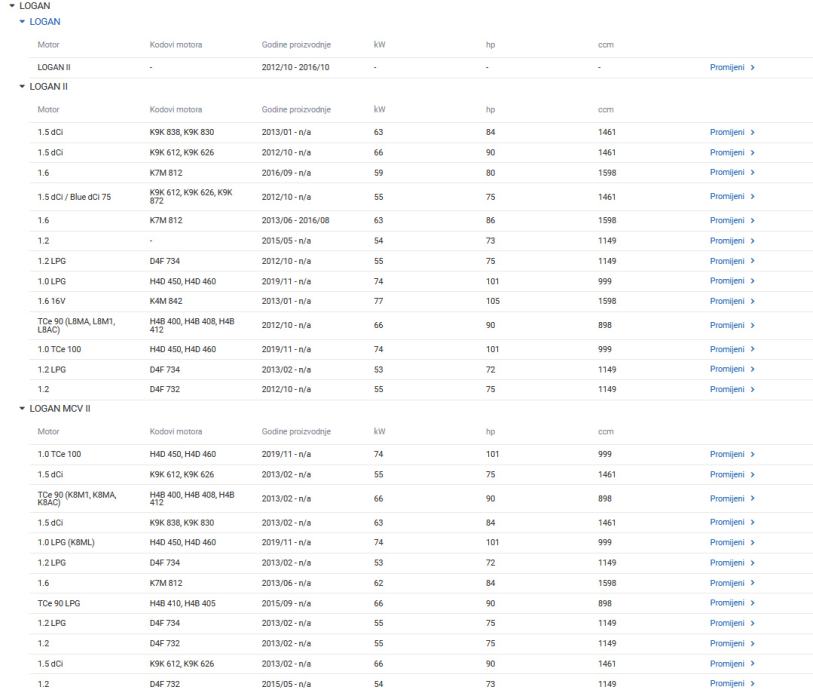Click the chevron after Promijeni for LOGAN II 1.5 dCi 63 kW

752,132
